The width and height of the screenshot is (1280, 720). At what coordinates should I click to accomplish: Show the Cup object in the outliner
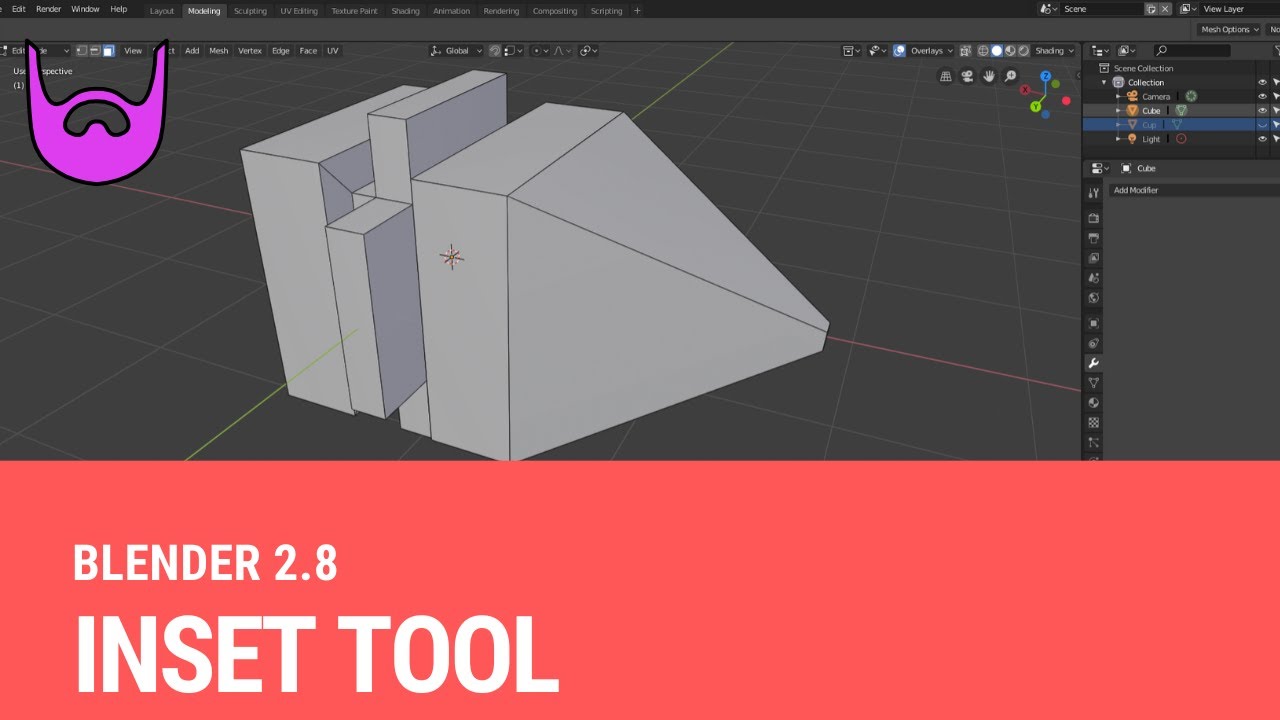(1262, 125)
